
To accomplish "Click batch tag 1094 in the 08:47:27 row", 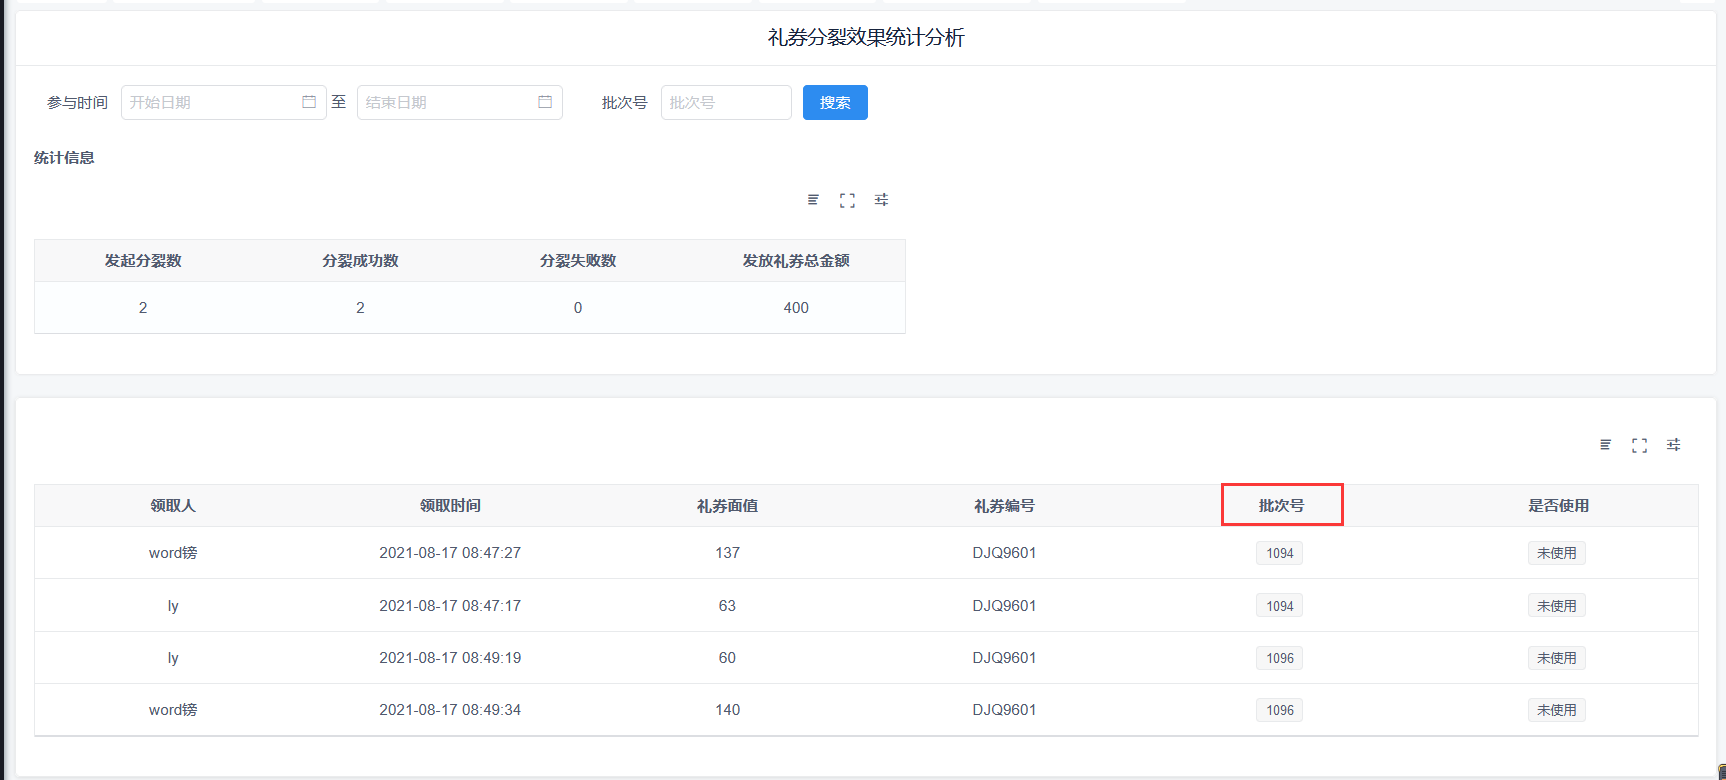I will pos(1279,553).
